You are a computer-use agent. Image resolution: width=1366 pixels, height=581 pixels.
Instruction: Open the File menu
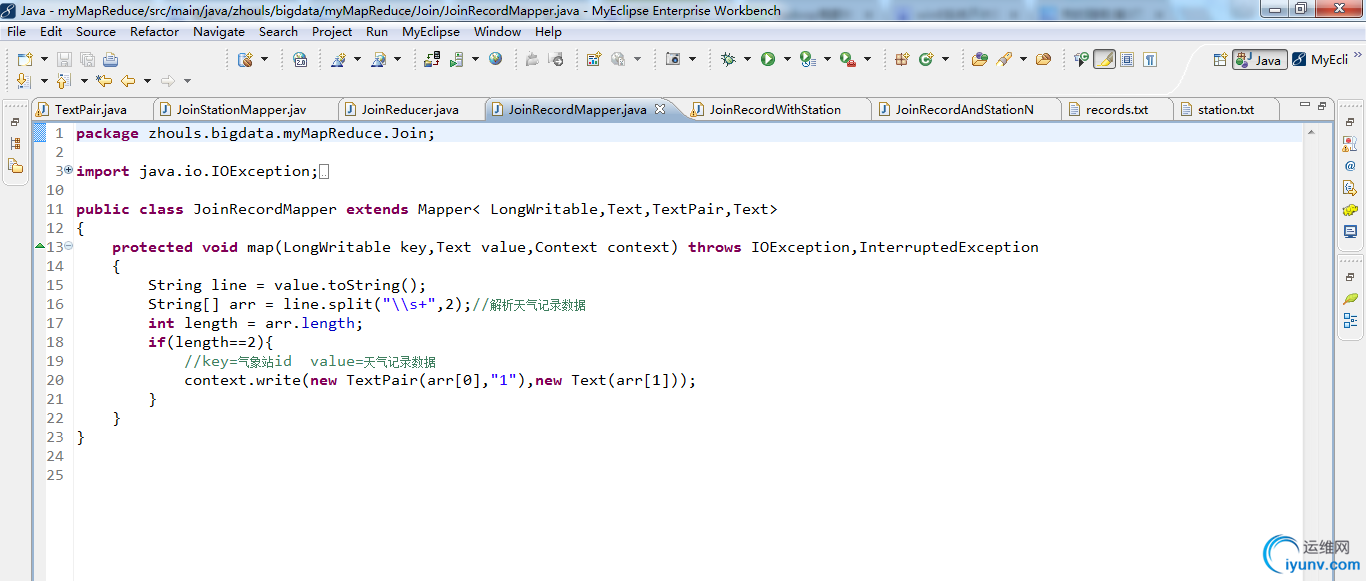pyautogui.click(x=17, y=31)
